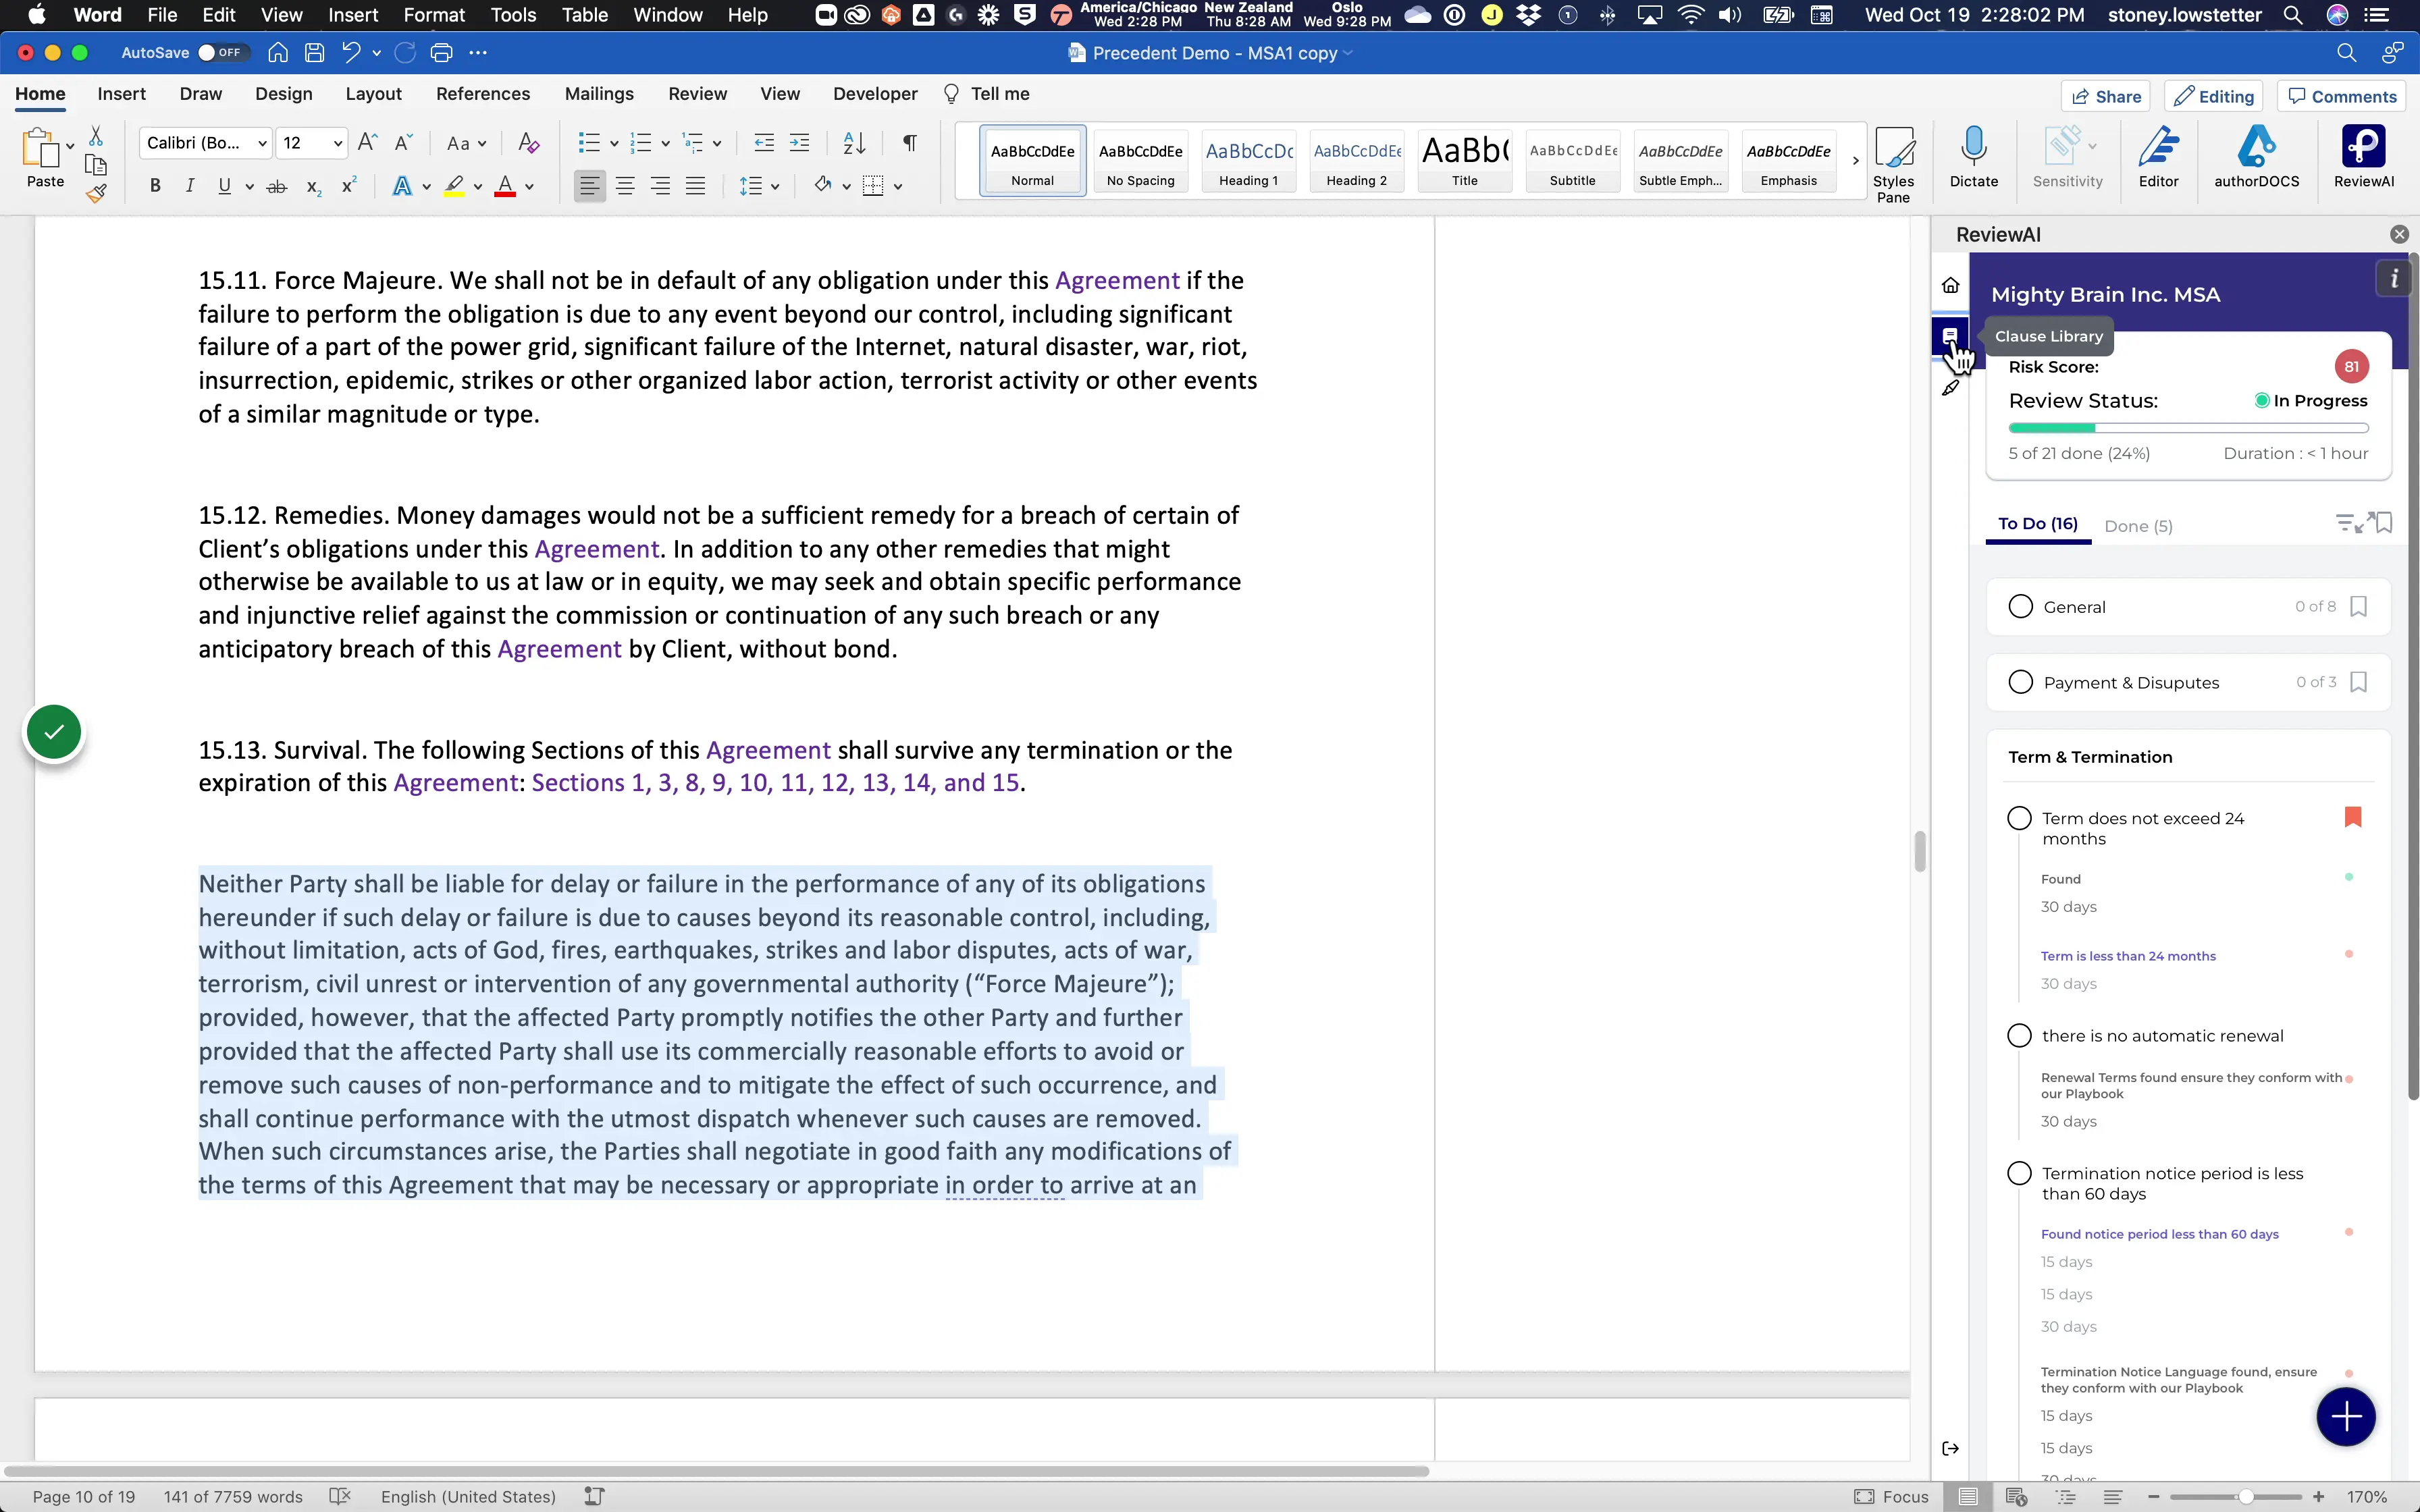Switch to the References ribbon tab
2420x1512 pixels.
[x=483, y=94]
